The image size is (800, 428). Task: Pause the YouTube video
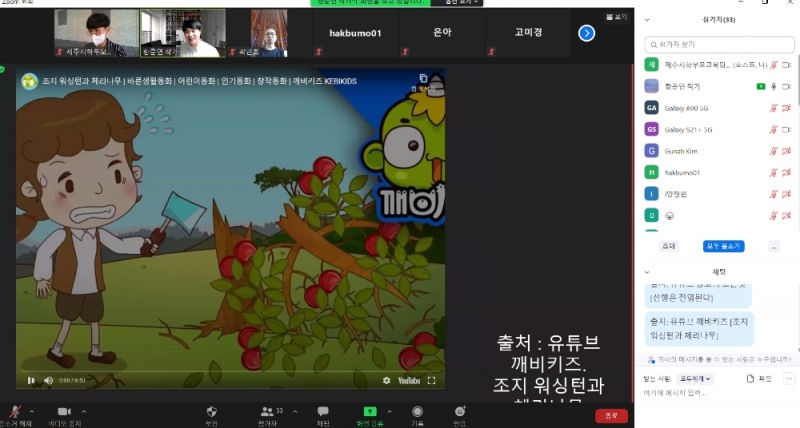point(31,381)
